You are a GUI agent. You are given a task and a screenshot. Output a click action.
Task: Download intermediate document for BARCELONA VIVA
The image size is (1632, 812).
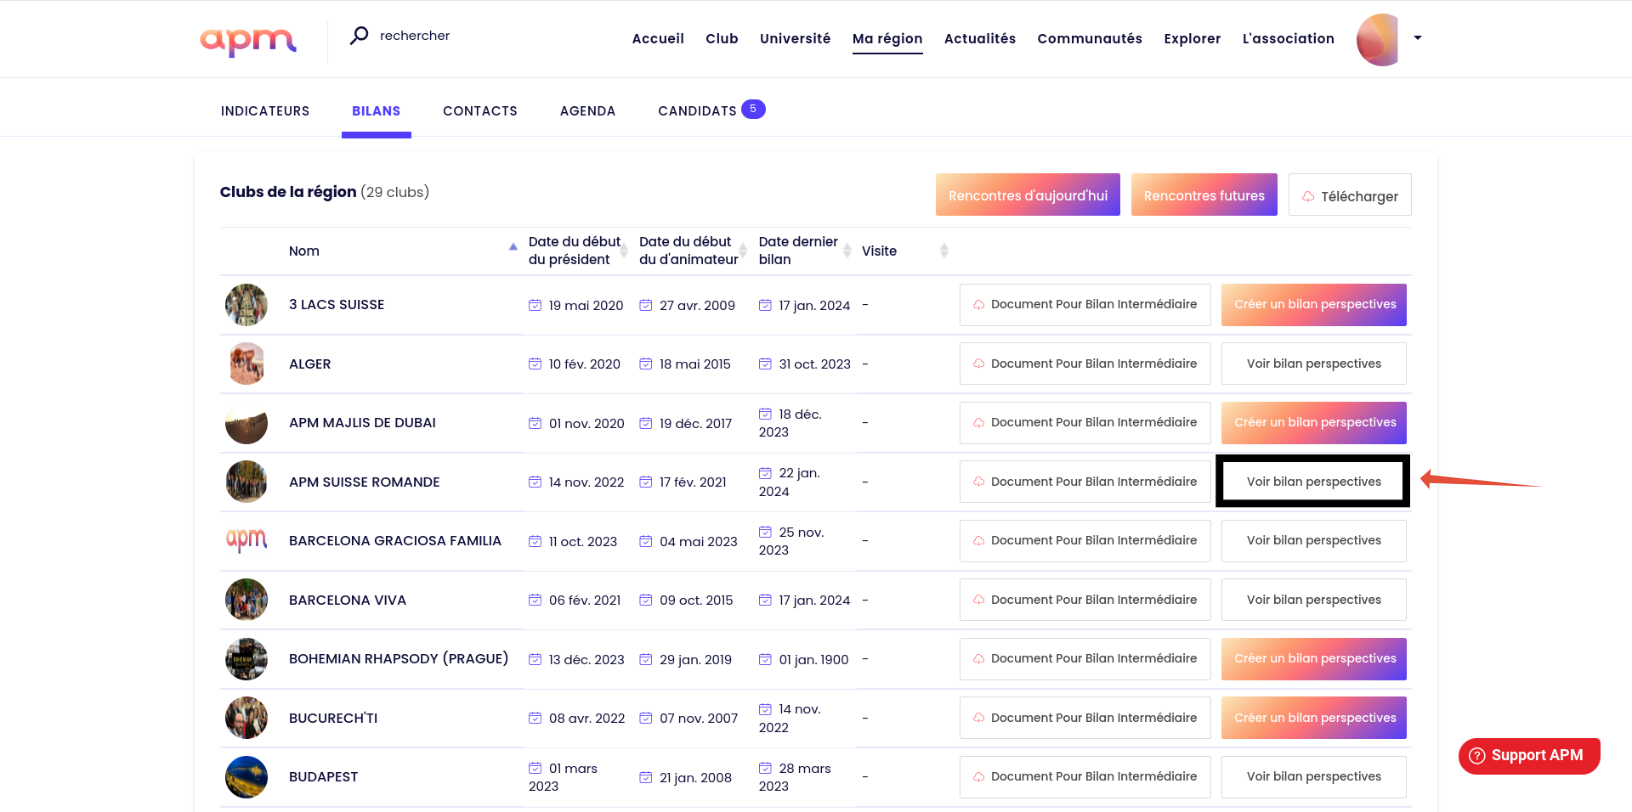tap(1085, 600)
